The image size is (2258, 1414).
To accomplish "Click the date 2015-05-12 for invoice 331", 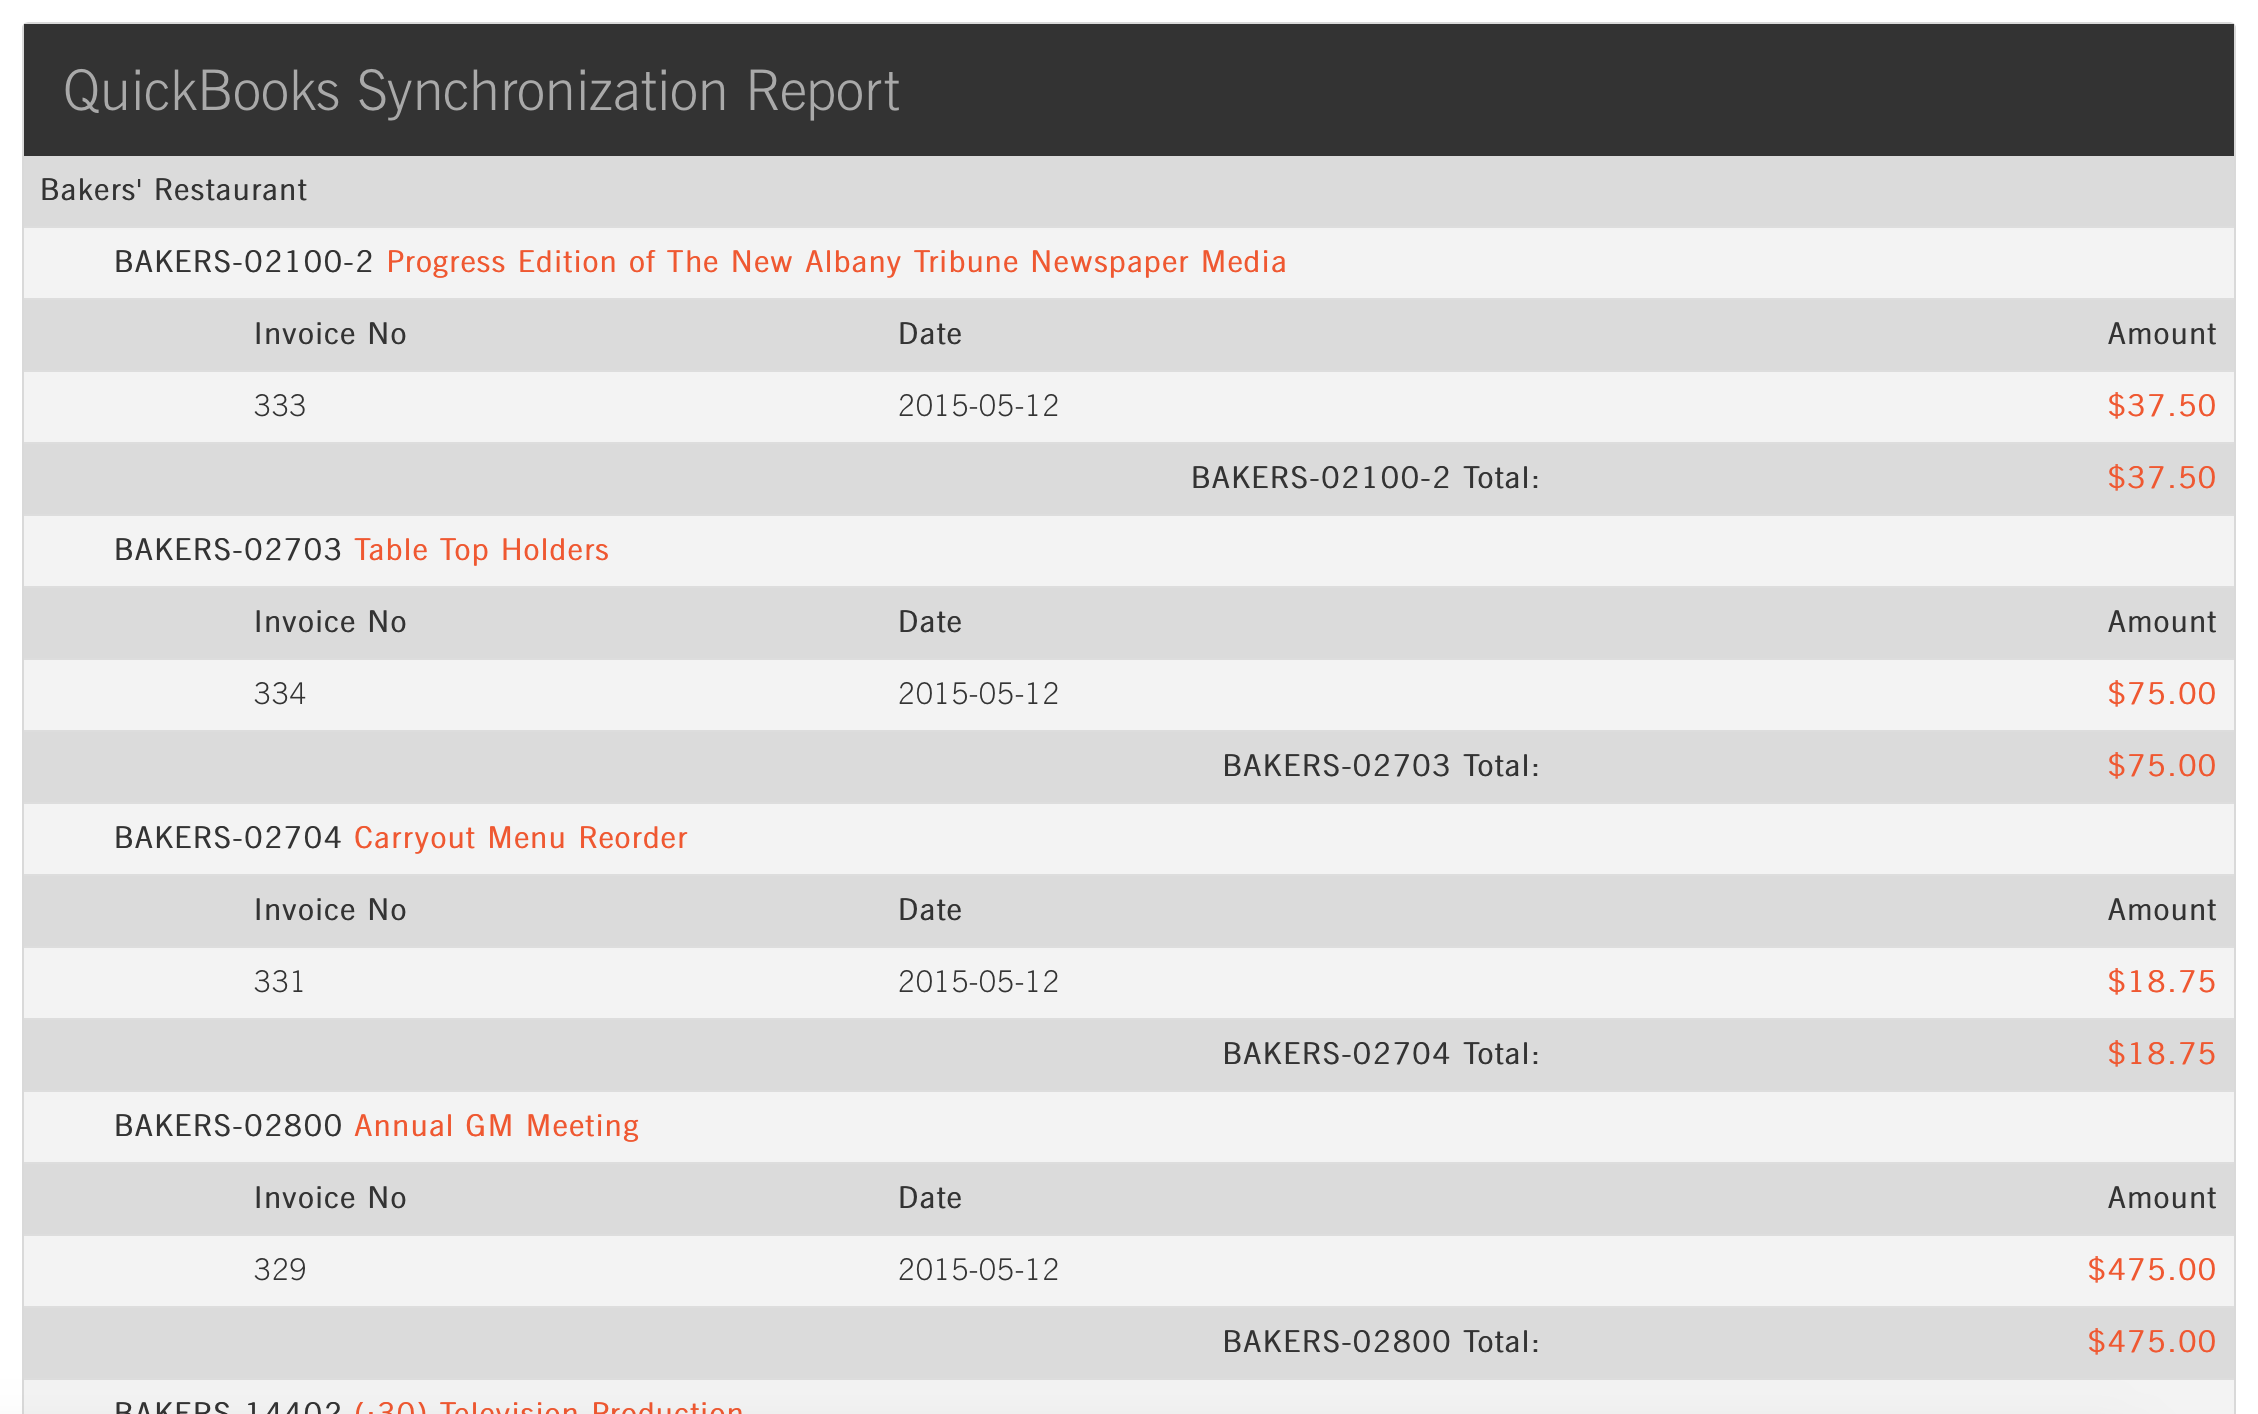I will (978, 982).
